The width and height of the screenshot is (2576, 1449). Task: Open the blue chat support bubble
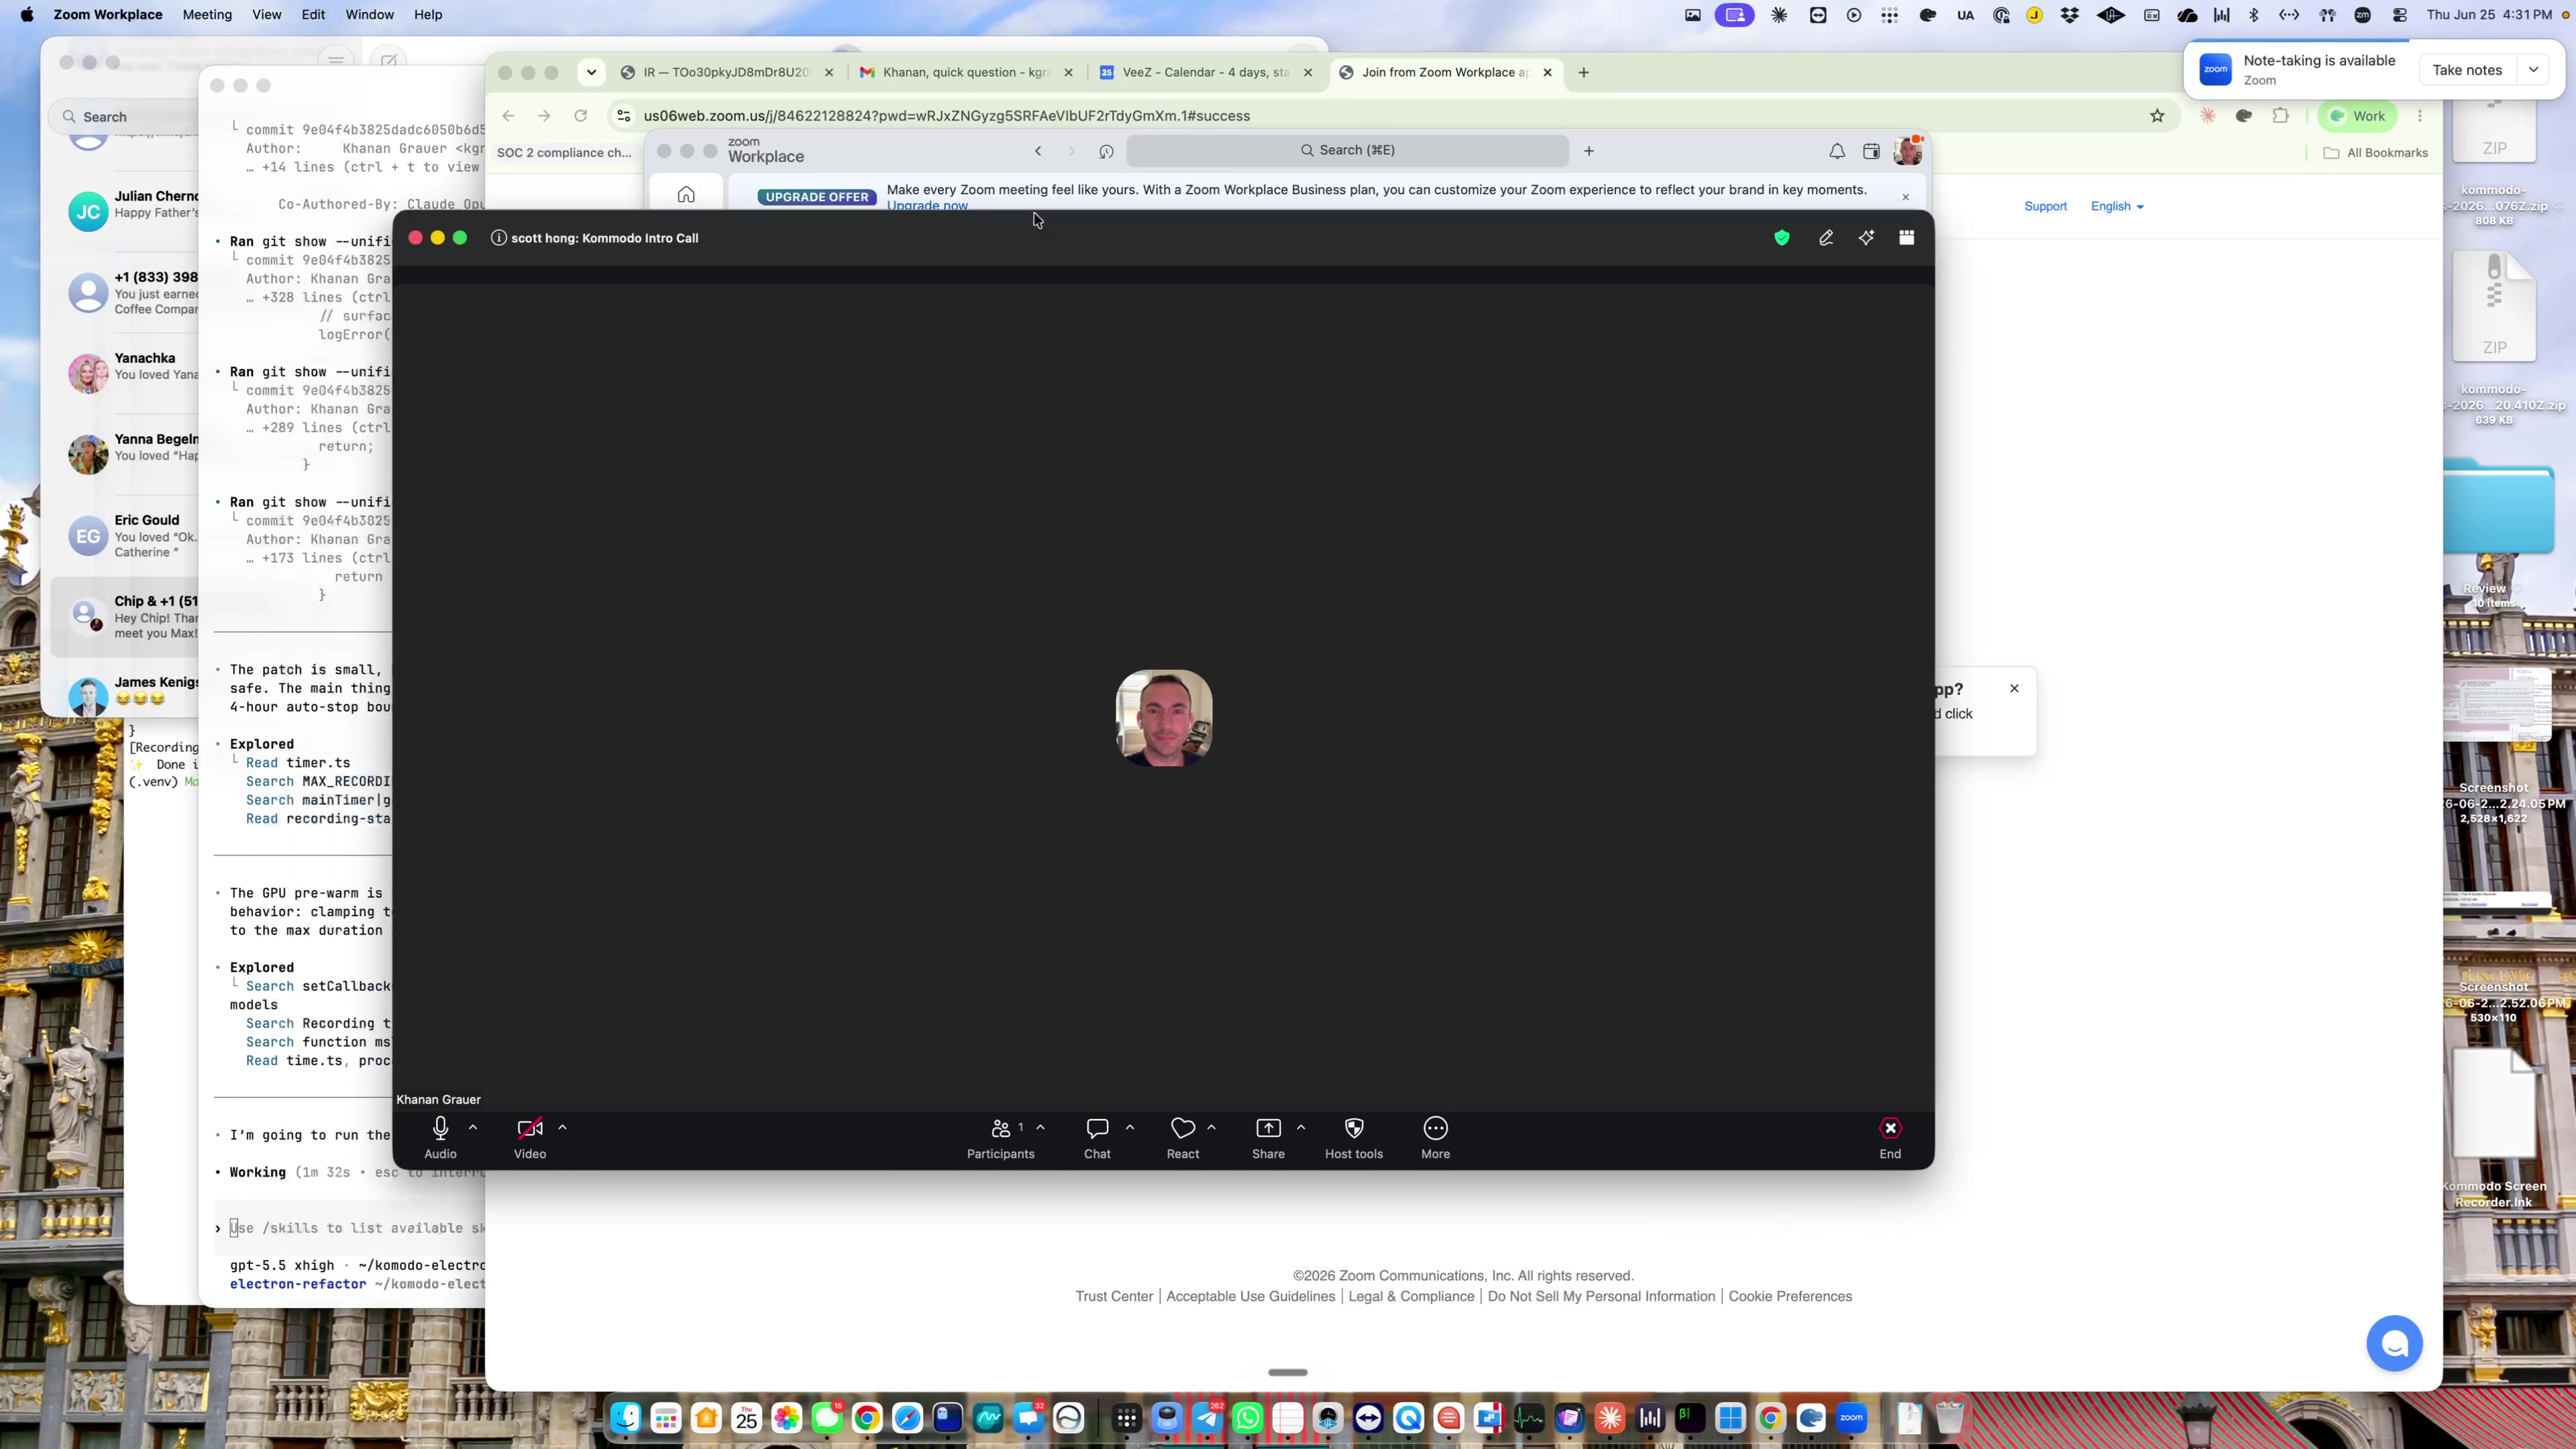coord(2394,1343)
